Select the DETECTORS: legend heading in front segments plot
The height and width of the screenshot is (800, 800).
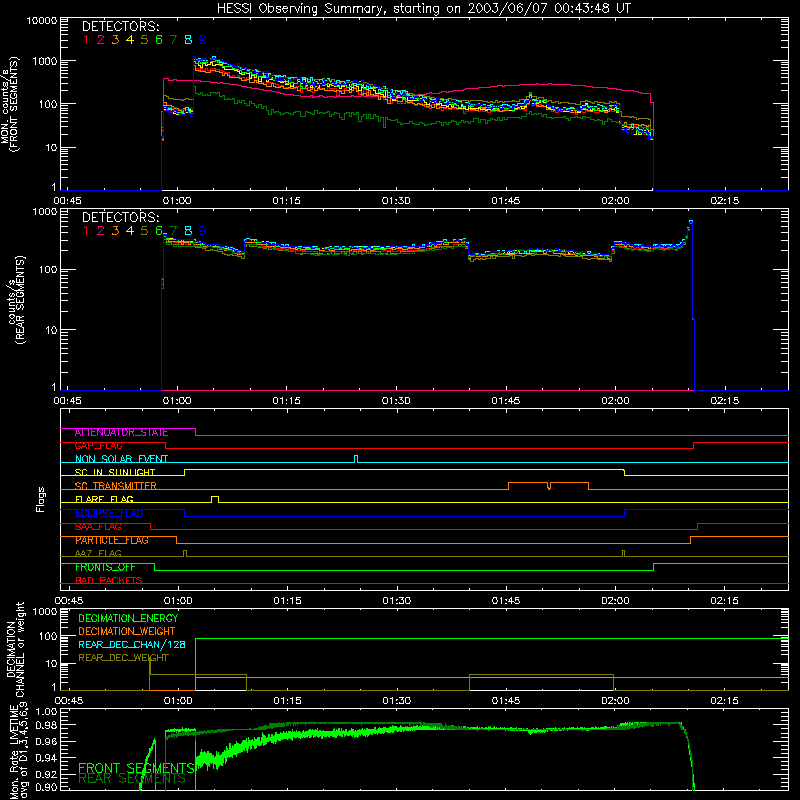pos(120,27)
